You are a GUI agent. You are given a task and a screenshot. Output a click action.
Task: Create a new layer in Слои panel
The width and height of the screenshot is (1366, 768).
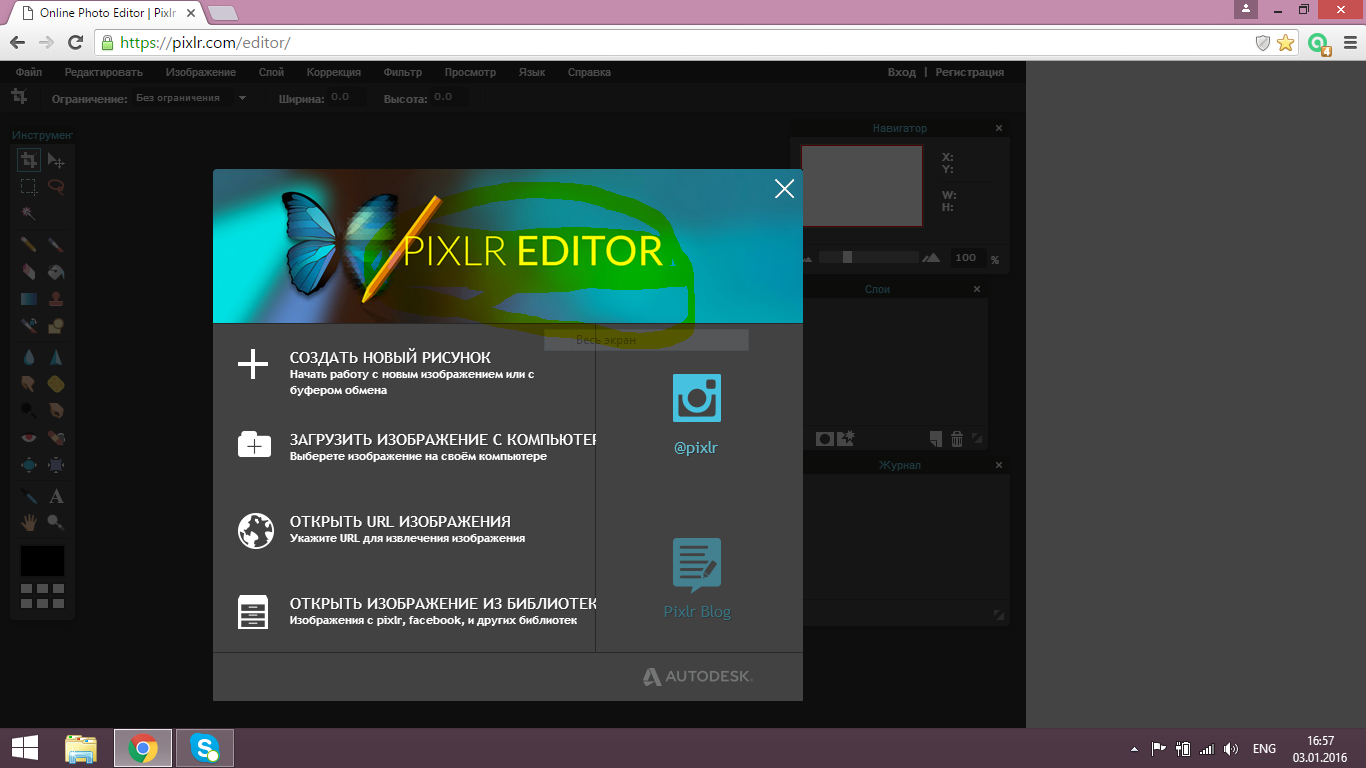click(x=935, y=438)
